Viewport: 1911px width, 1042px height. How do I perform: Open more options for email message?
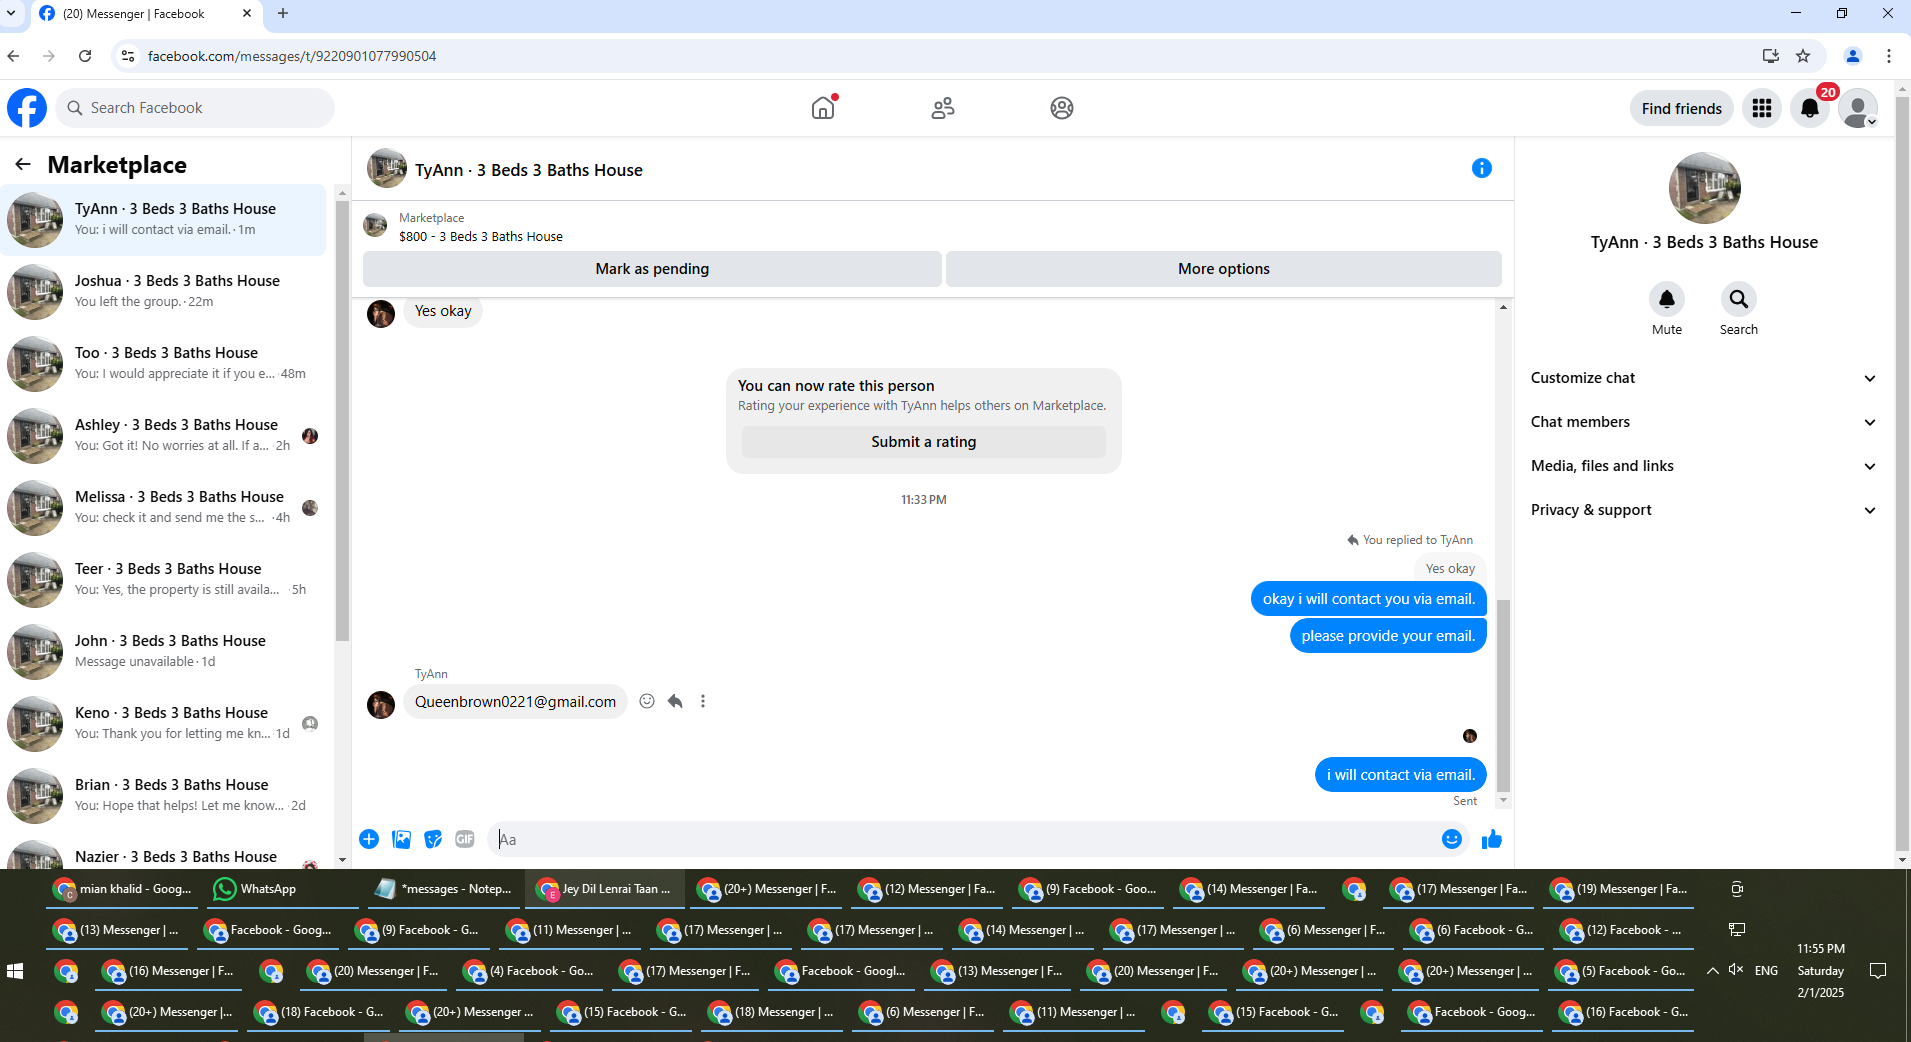(703, 701)
